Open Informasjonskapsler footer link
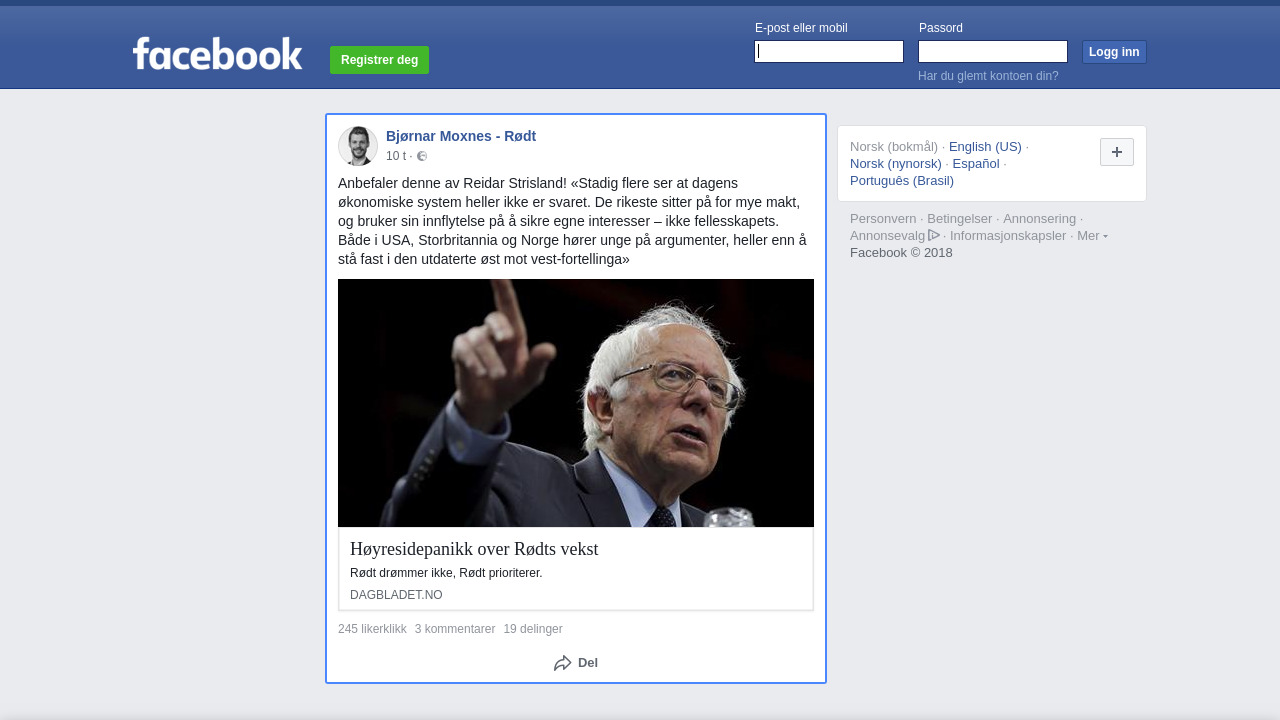 click(x=1008, y=236)
